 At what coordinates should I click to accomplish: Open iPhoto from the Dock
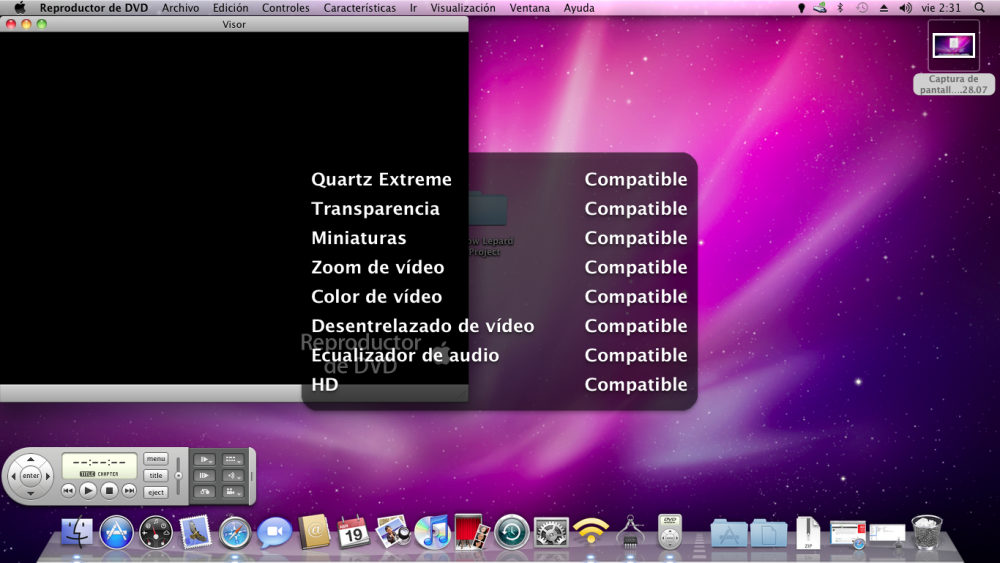[392, 532]
